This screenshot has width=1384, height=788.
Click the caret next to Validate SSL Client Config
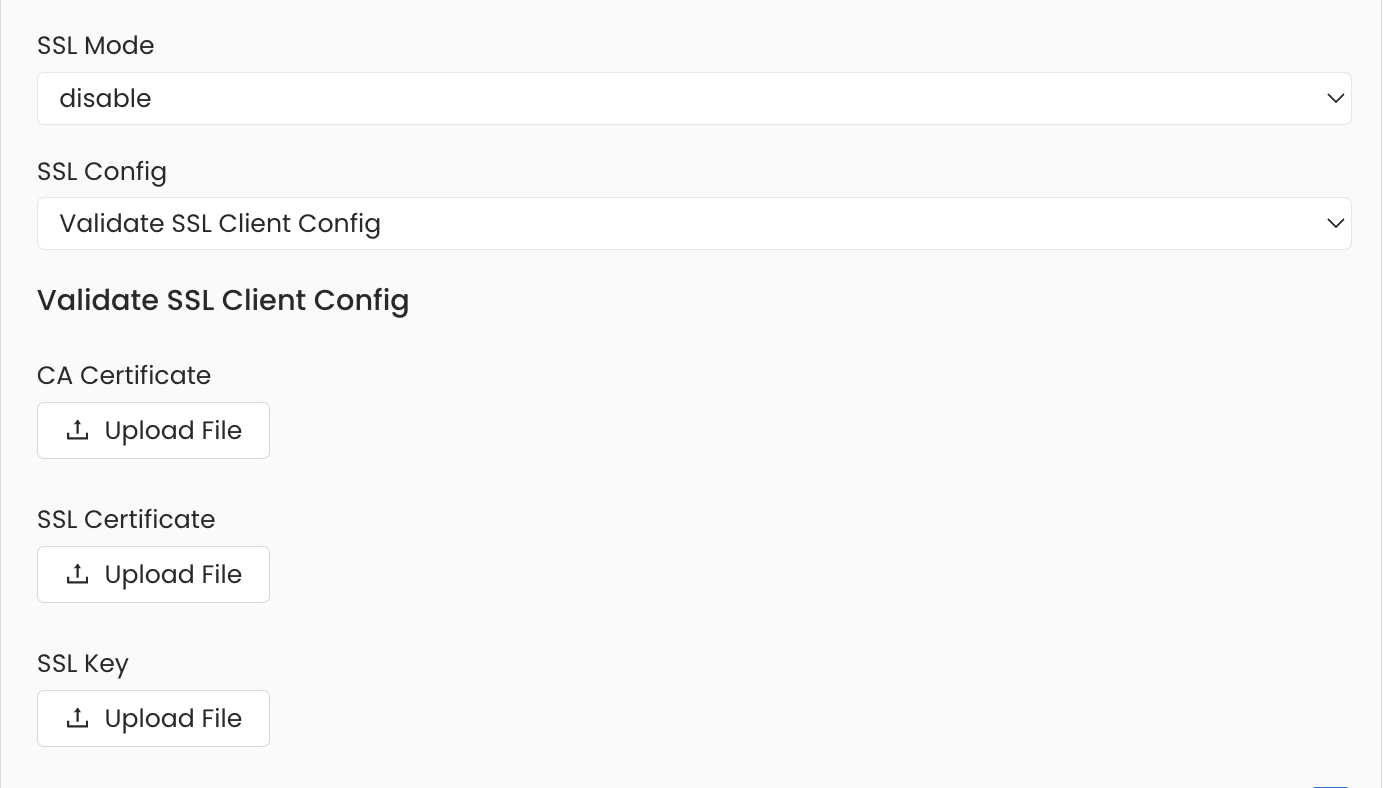(1336, 223)
